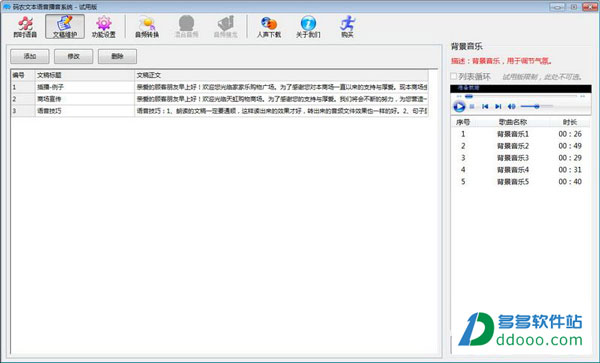
Task: Open 人声下载 voice download icon
Action: coord(269,27)
